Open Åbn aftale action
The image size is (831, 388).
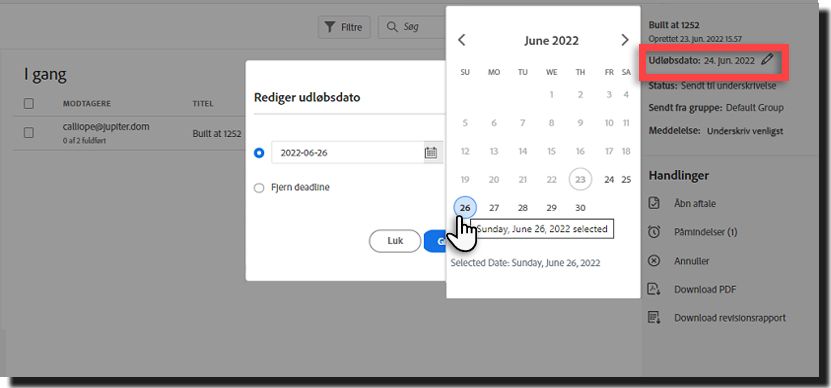pos(695,204)
